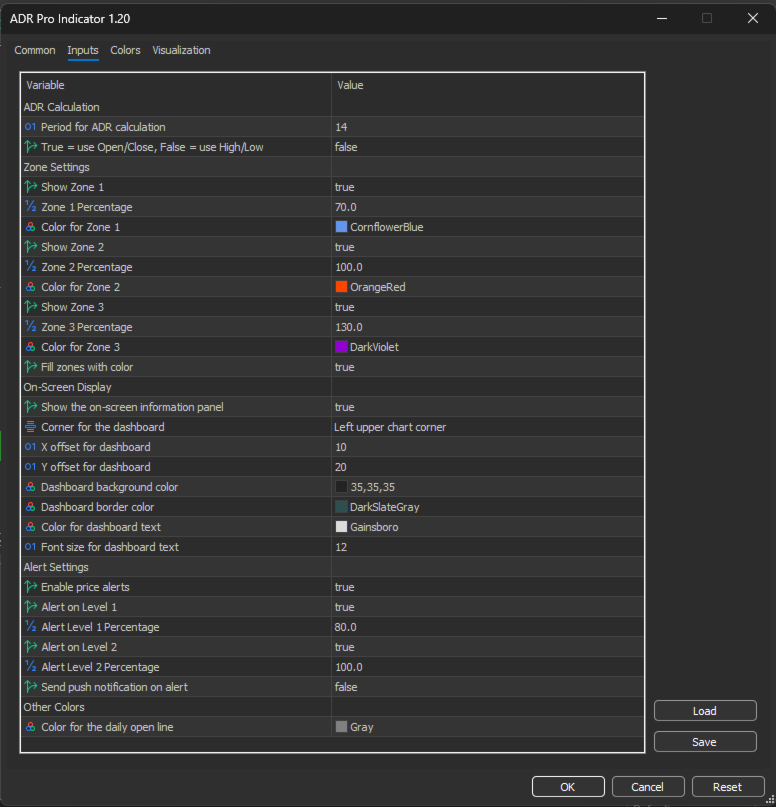Image resolution: width=776 pixels, height=807 pixels.
Task: Click the color icon beside Dashboard background color
Action: [x=31, y=487]
